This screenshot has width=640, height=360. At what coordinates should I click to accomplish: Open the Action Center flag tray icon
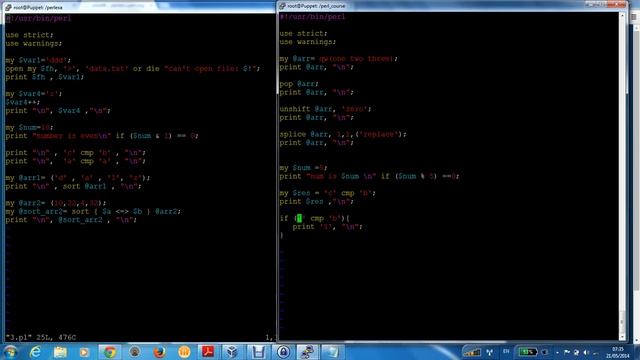pyautogui.click(x=567, y=352)
